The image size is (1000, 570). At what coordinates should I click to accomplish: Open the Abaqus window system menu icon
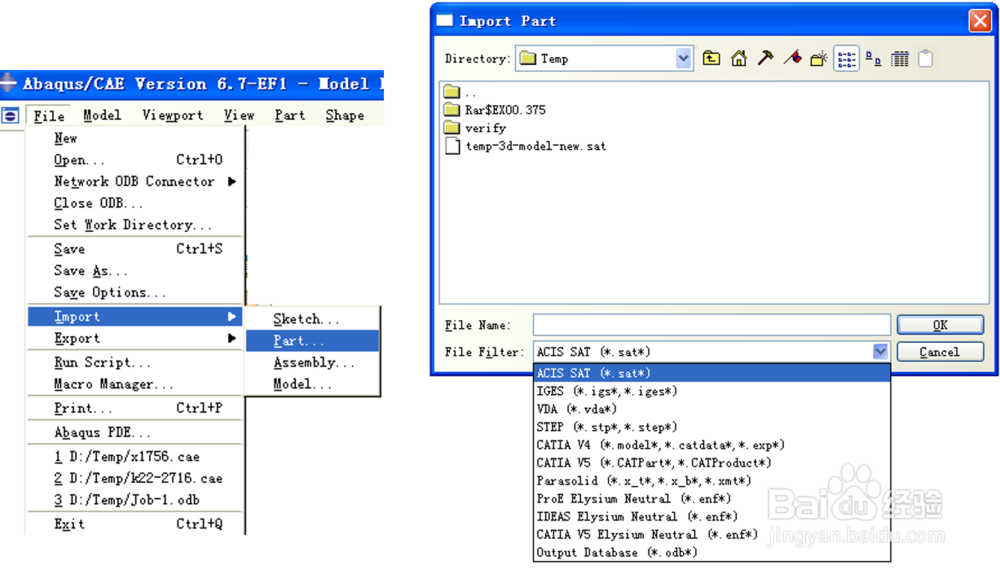pyautogui.click(x=10, y=115)
